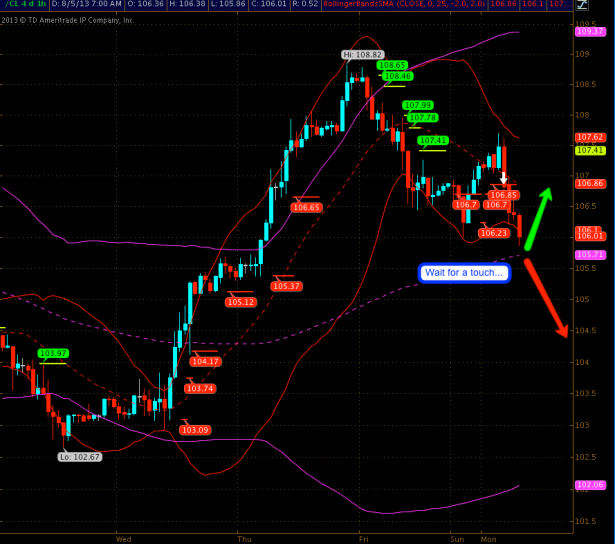Image resolution: width=615 pixels, height=544 pixels.
Task: Click the red 106.85 level bubble
Action: click(503, 195)
